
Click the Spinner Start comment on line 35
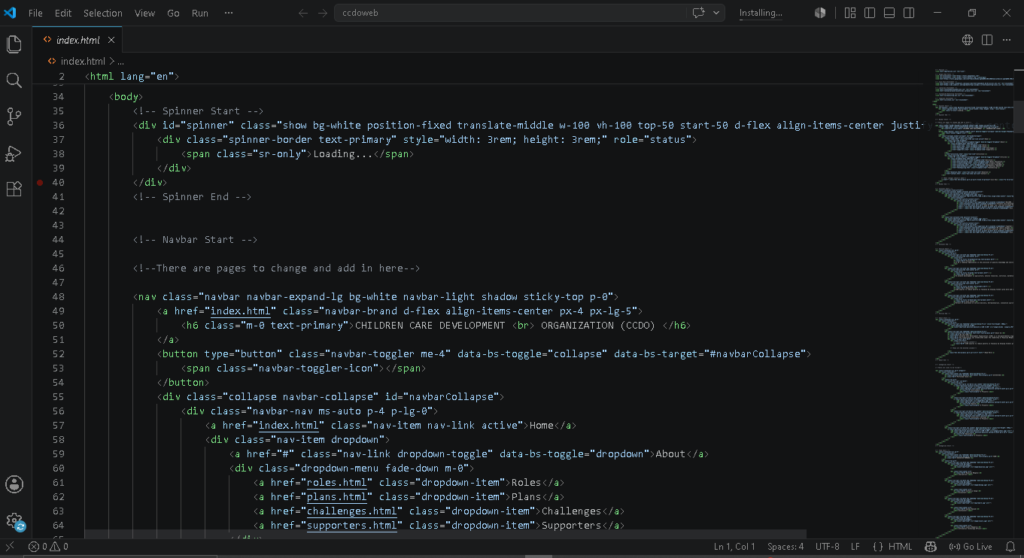[x=198, y=111]
